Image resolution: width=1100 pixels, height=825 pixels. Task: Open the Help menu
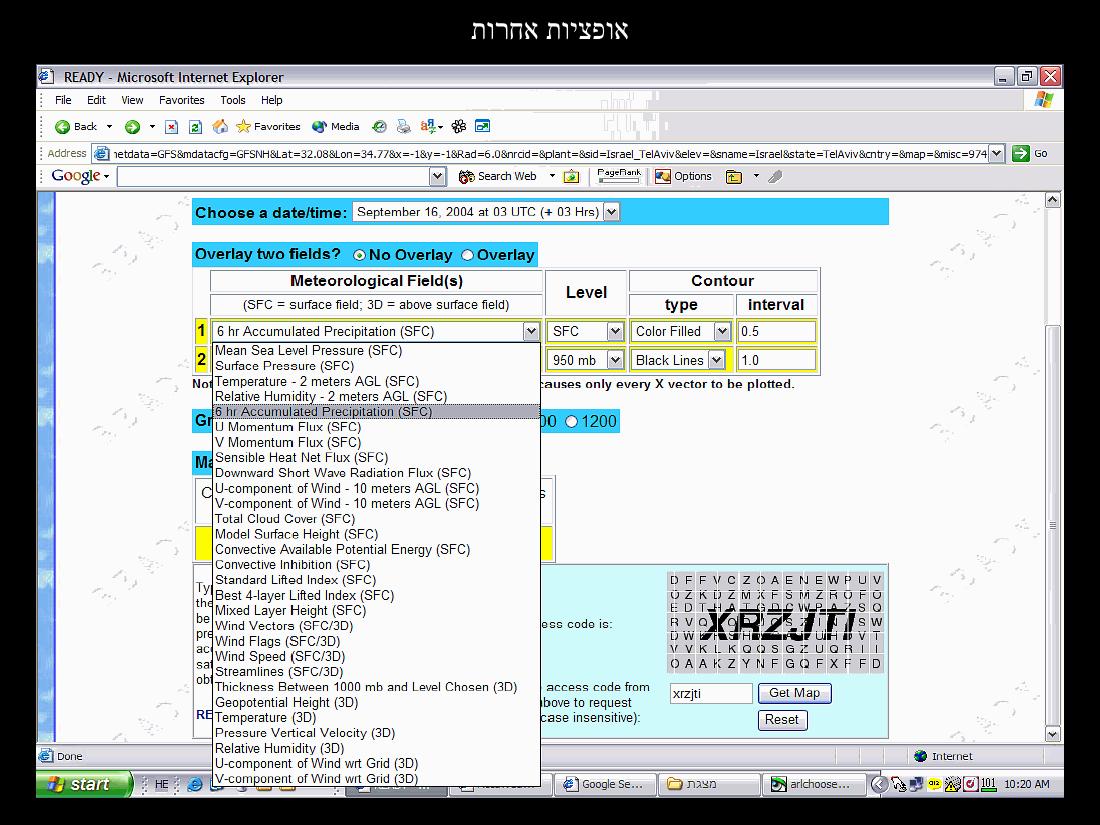(271, 100)
